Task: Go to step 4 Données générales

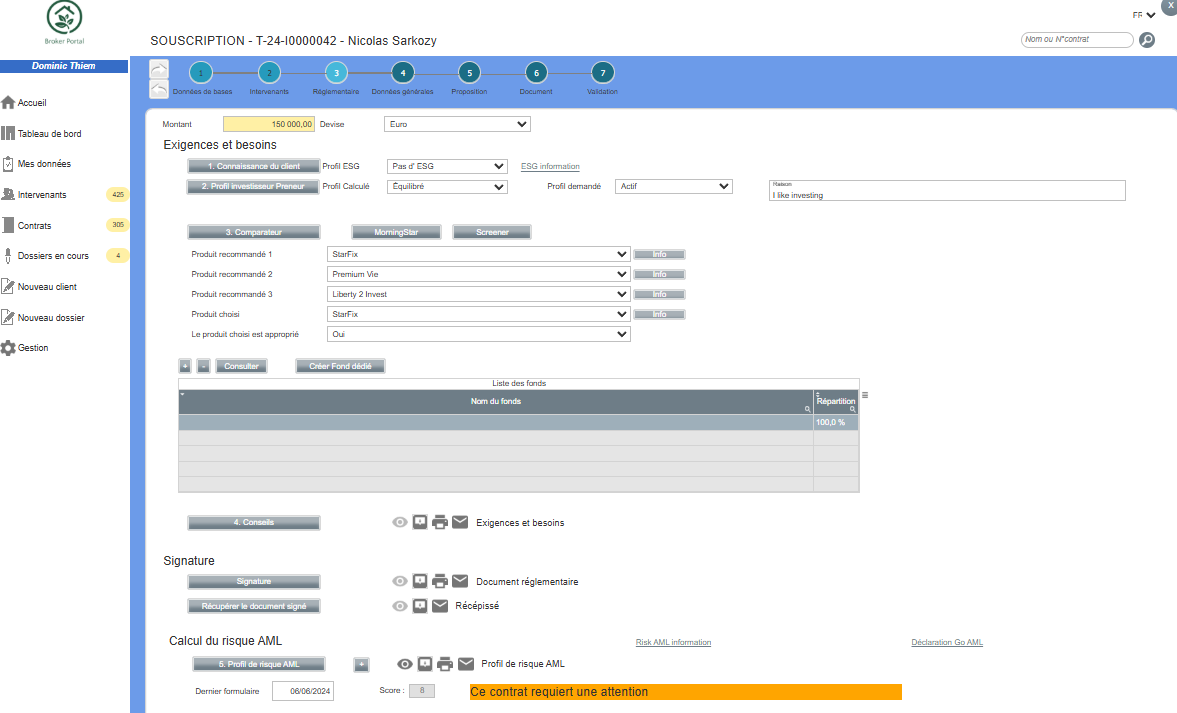Action: click(402, 73)
